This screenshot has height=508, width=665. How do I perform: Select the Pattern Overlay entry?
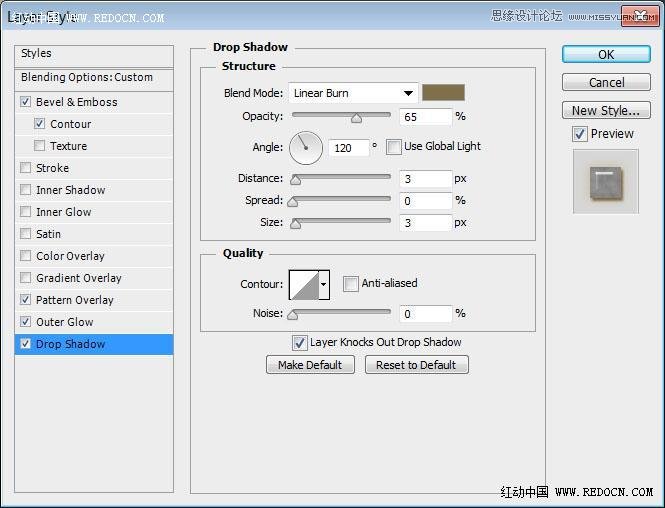tap(94, 300)
